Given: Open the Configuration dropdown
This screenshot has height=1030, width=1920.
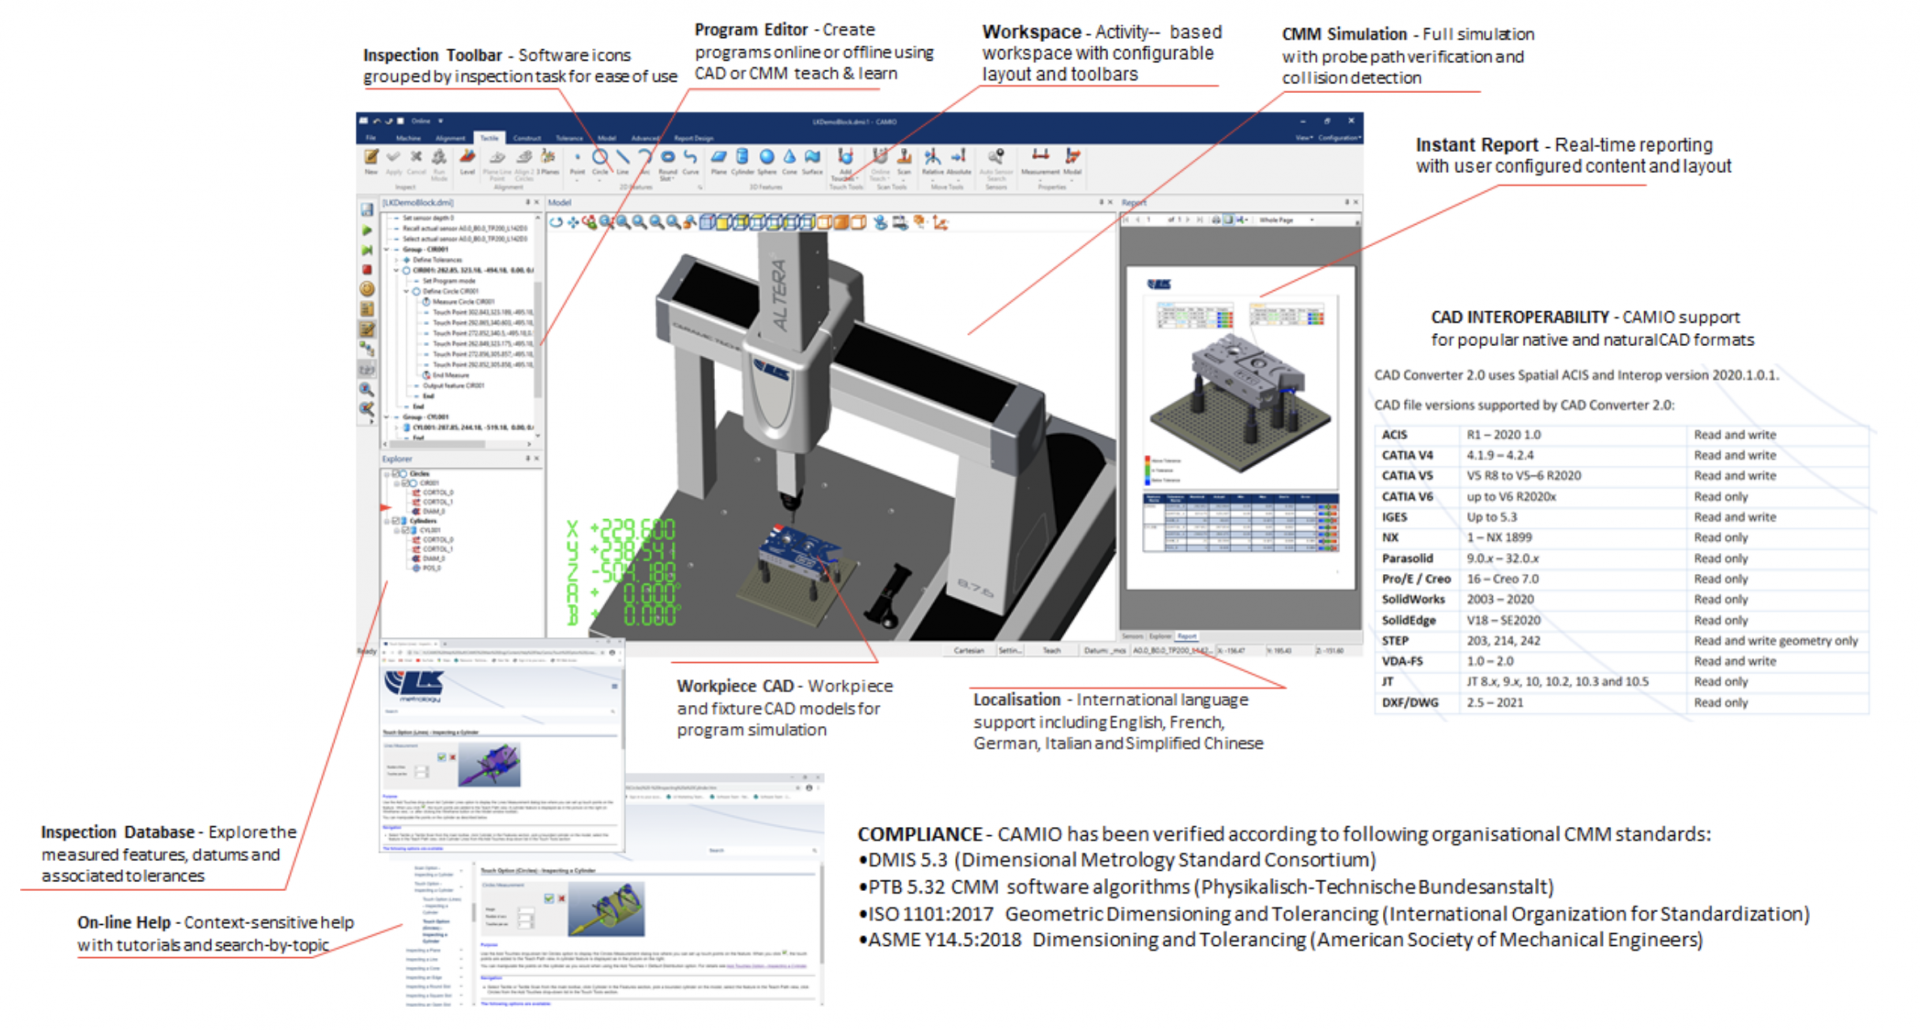Looking at the screenshot, I should pos(1339,138).
